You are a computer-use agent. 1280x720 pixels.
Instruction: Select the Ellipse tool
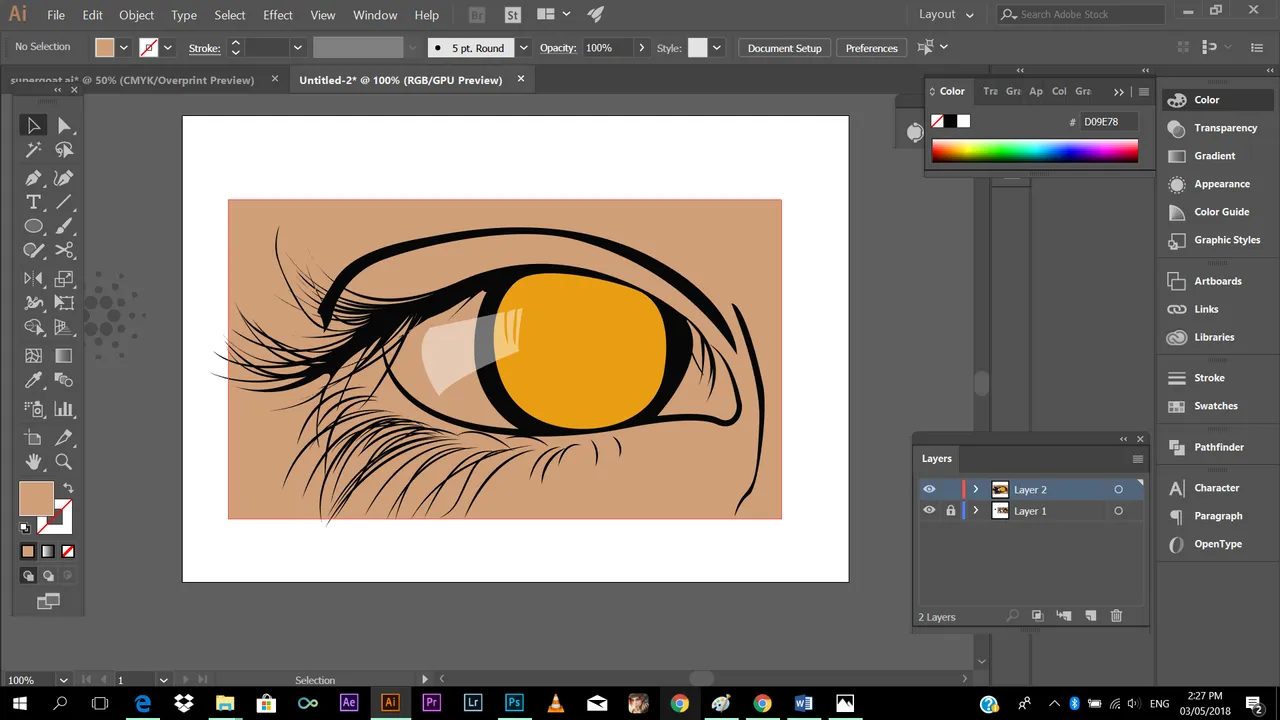(33, 226)
